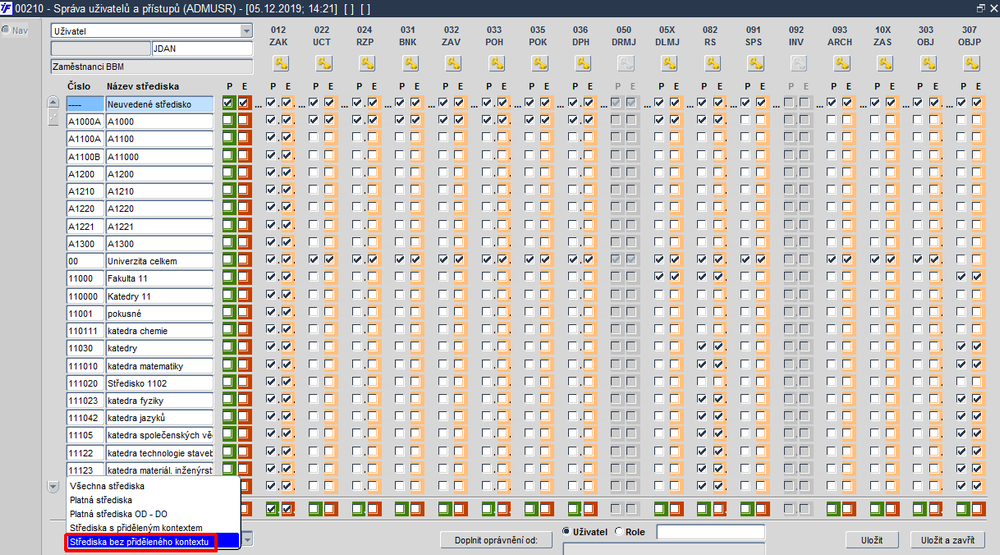Open the key icon under 093 ARCH

point(842,63)
